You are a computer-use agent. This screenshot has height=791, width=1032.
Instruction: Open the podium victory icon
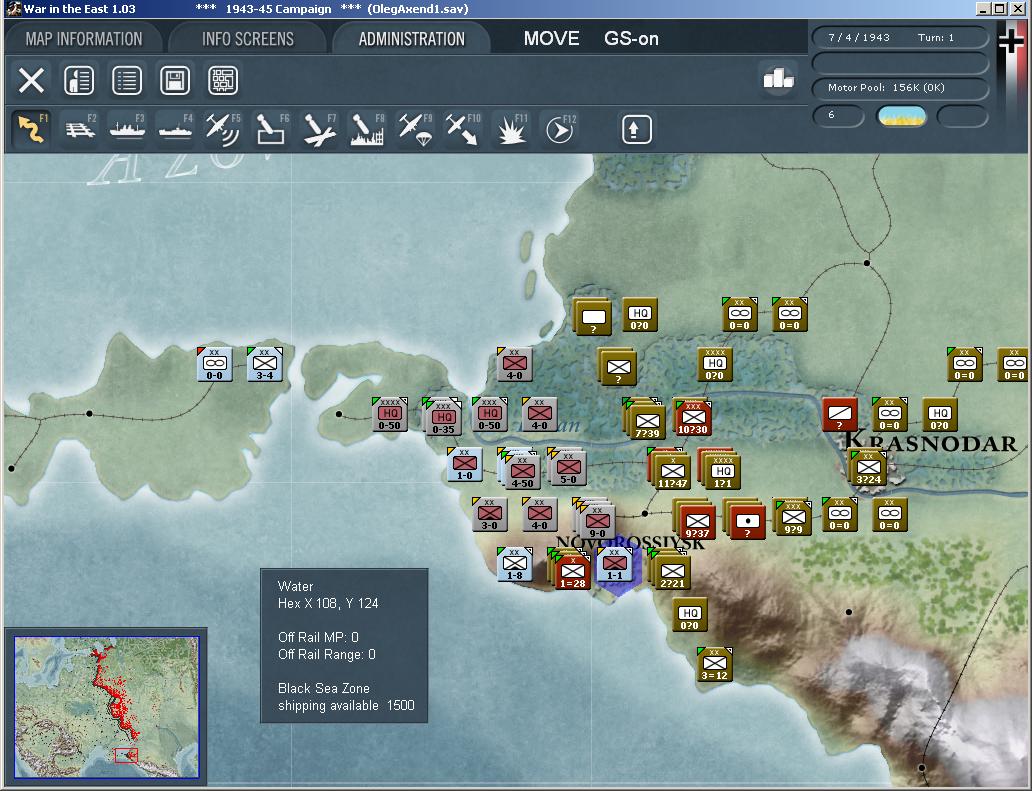tap(778, 79)
